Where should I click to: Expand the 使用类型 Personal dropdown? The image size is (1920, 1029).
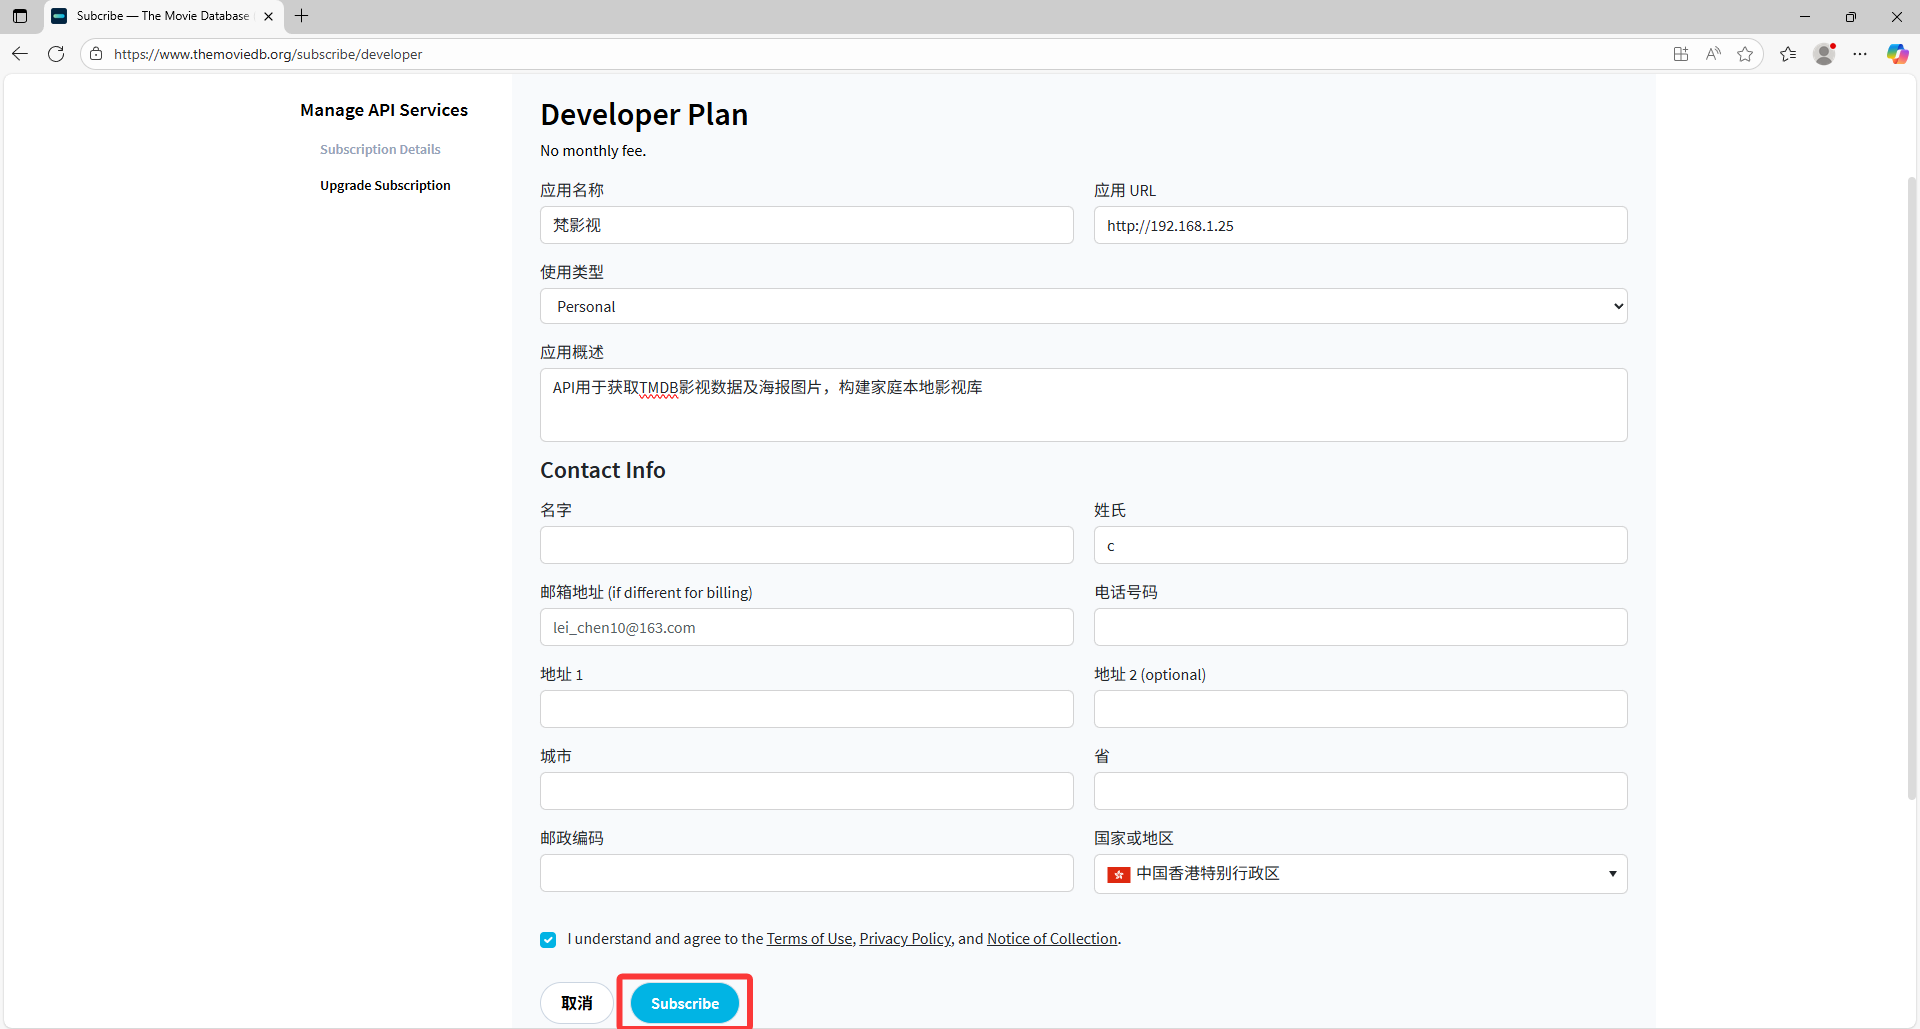pyautogui.click(x=1084, y=306)
